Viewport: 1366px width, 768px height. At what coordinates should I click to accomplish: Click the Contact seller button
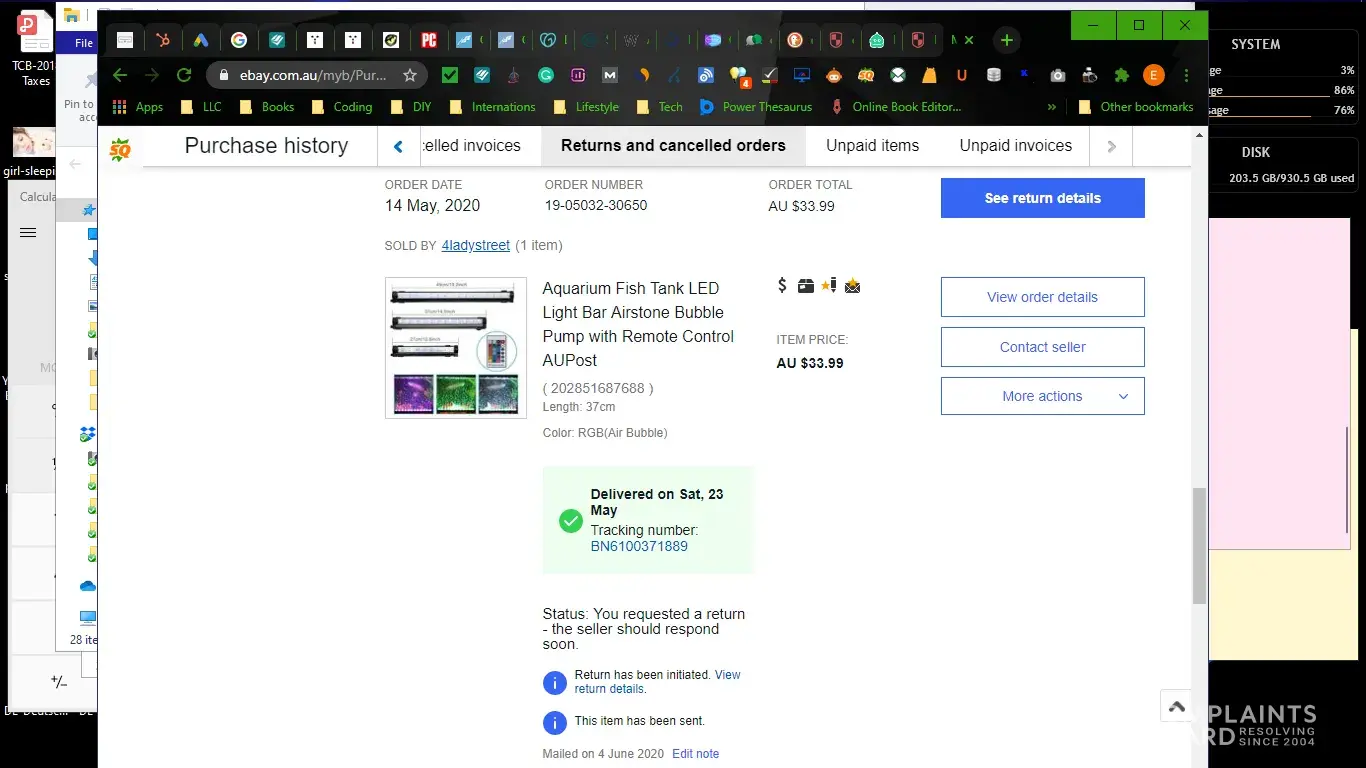point(1042,347)
